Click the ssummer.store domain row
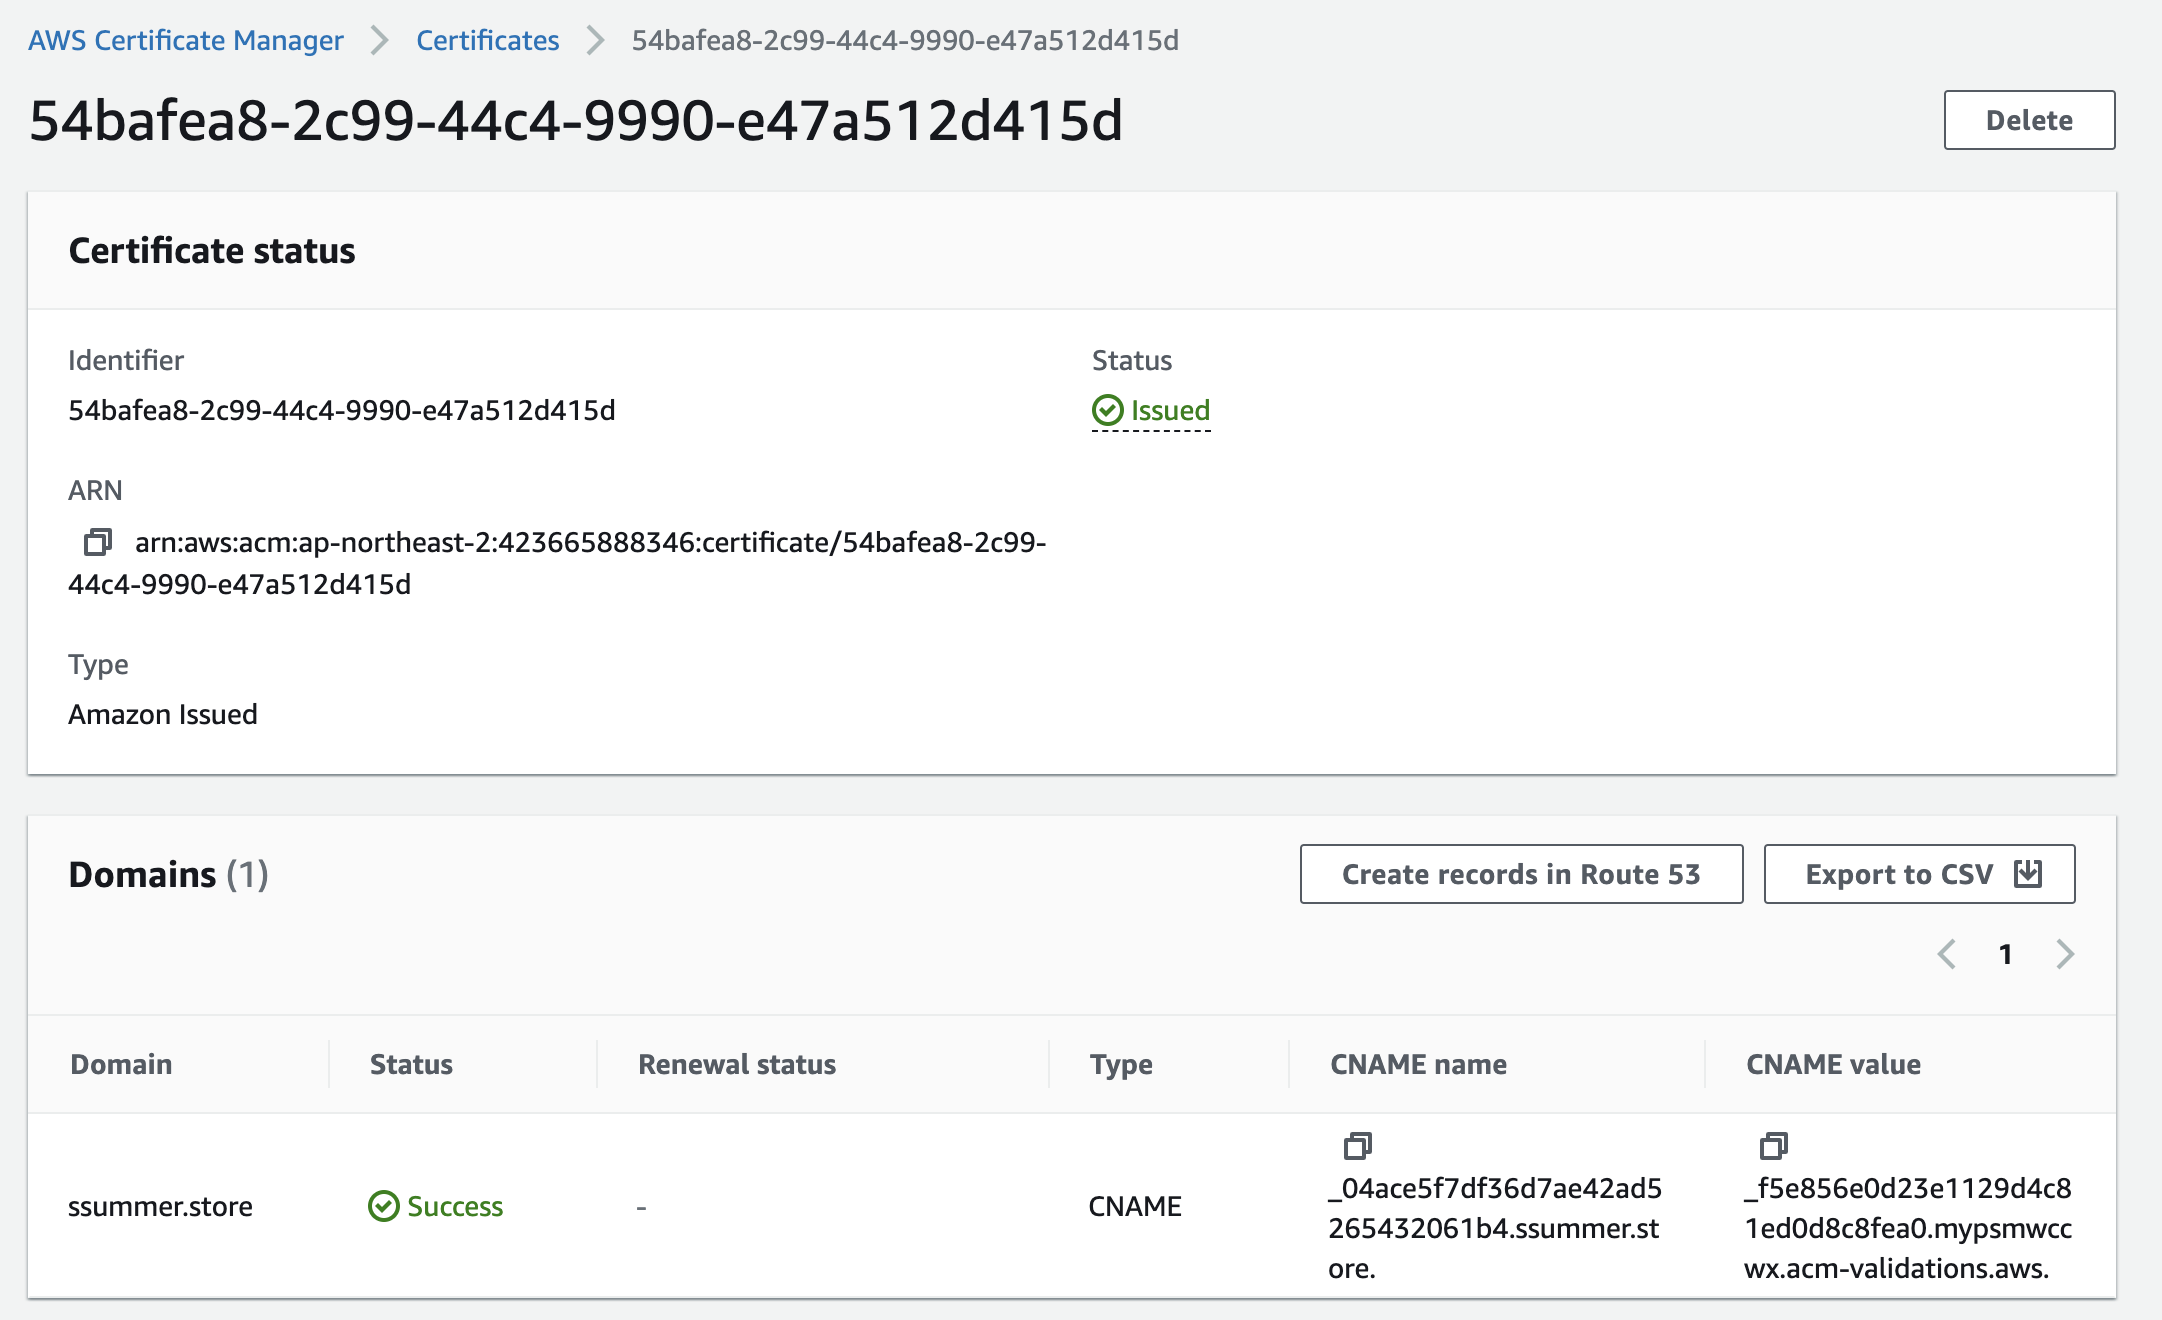The image size is (2162, 1320). coord(160,1206)
